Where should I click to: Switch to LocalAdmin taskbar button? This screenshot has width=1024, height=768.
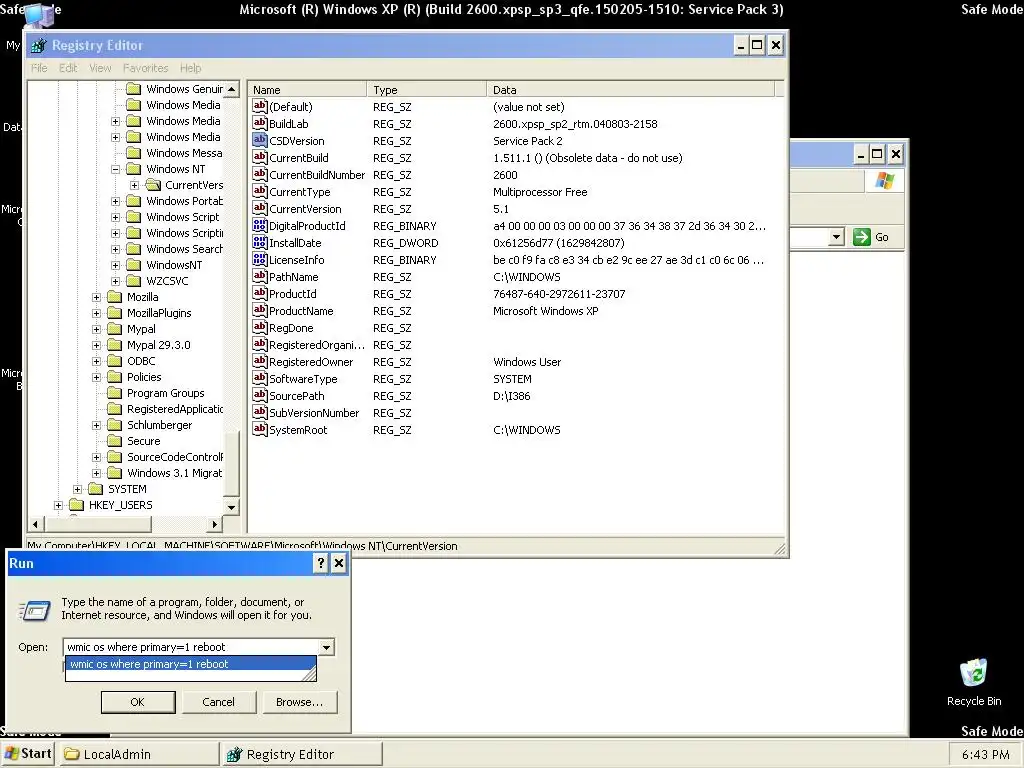point(140,754)
